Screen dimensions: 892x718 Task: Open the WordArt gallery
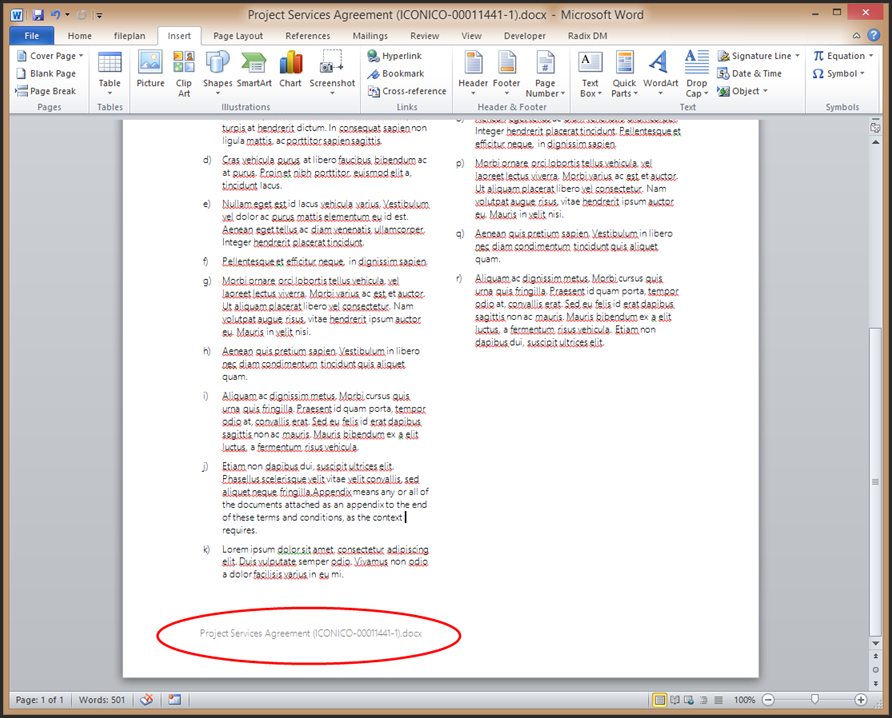pos(660,73)
